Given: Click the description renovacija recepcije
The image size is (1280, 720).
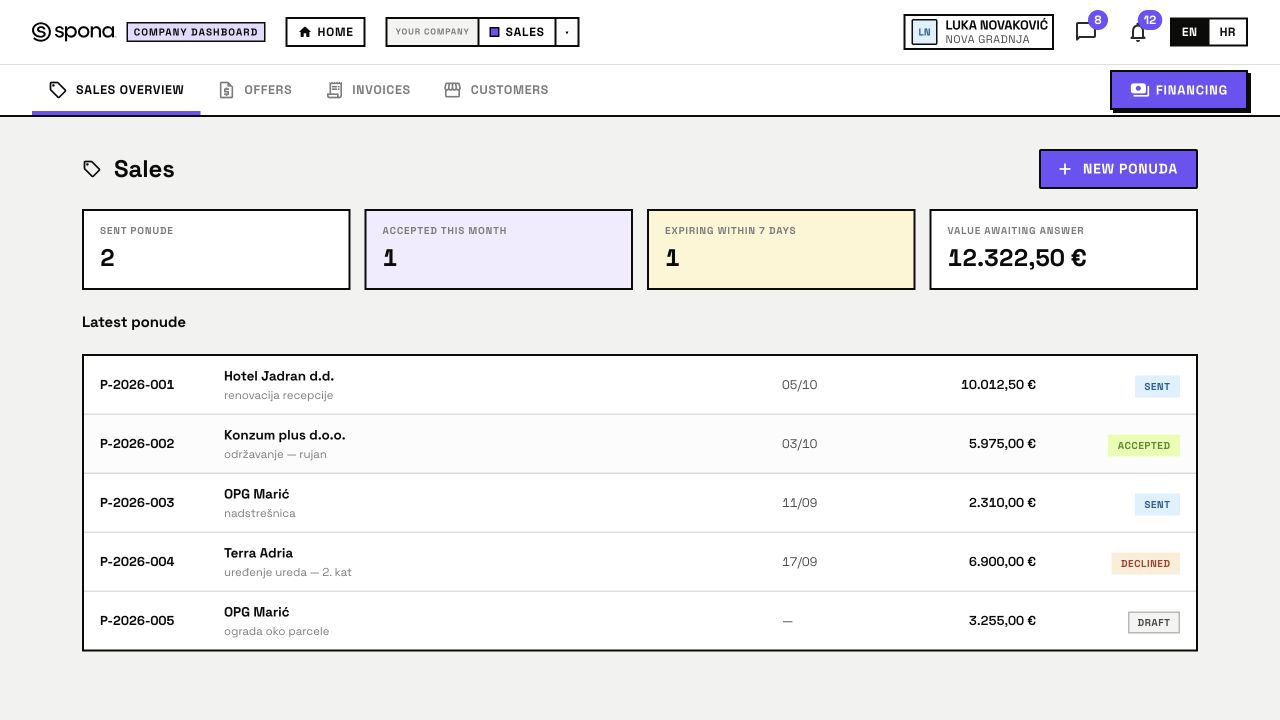Looking at the screenshot, I should tap(278, 395).
